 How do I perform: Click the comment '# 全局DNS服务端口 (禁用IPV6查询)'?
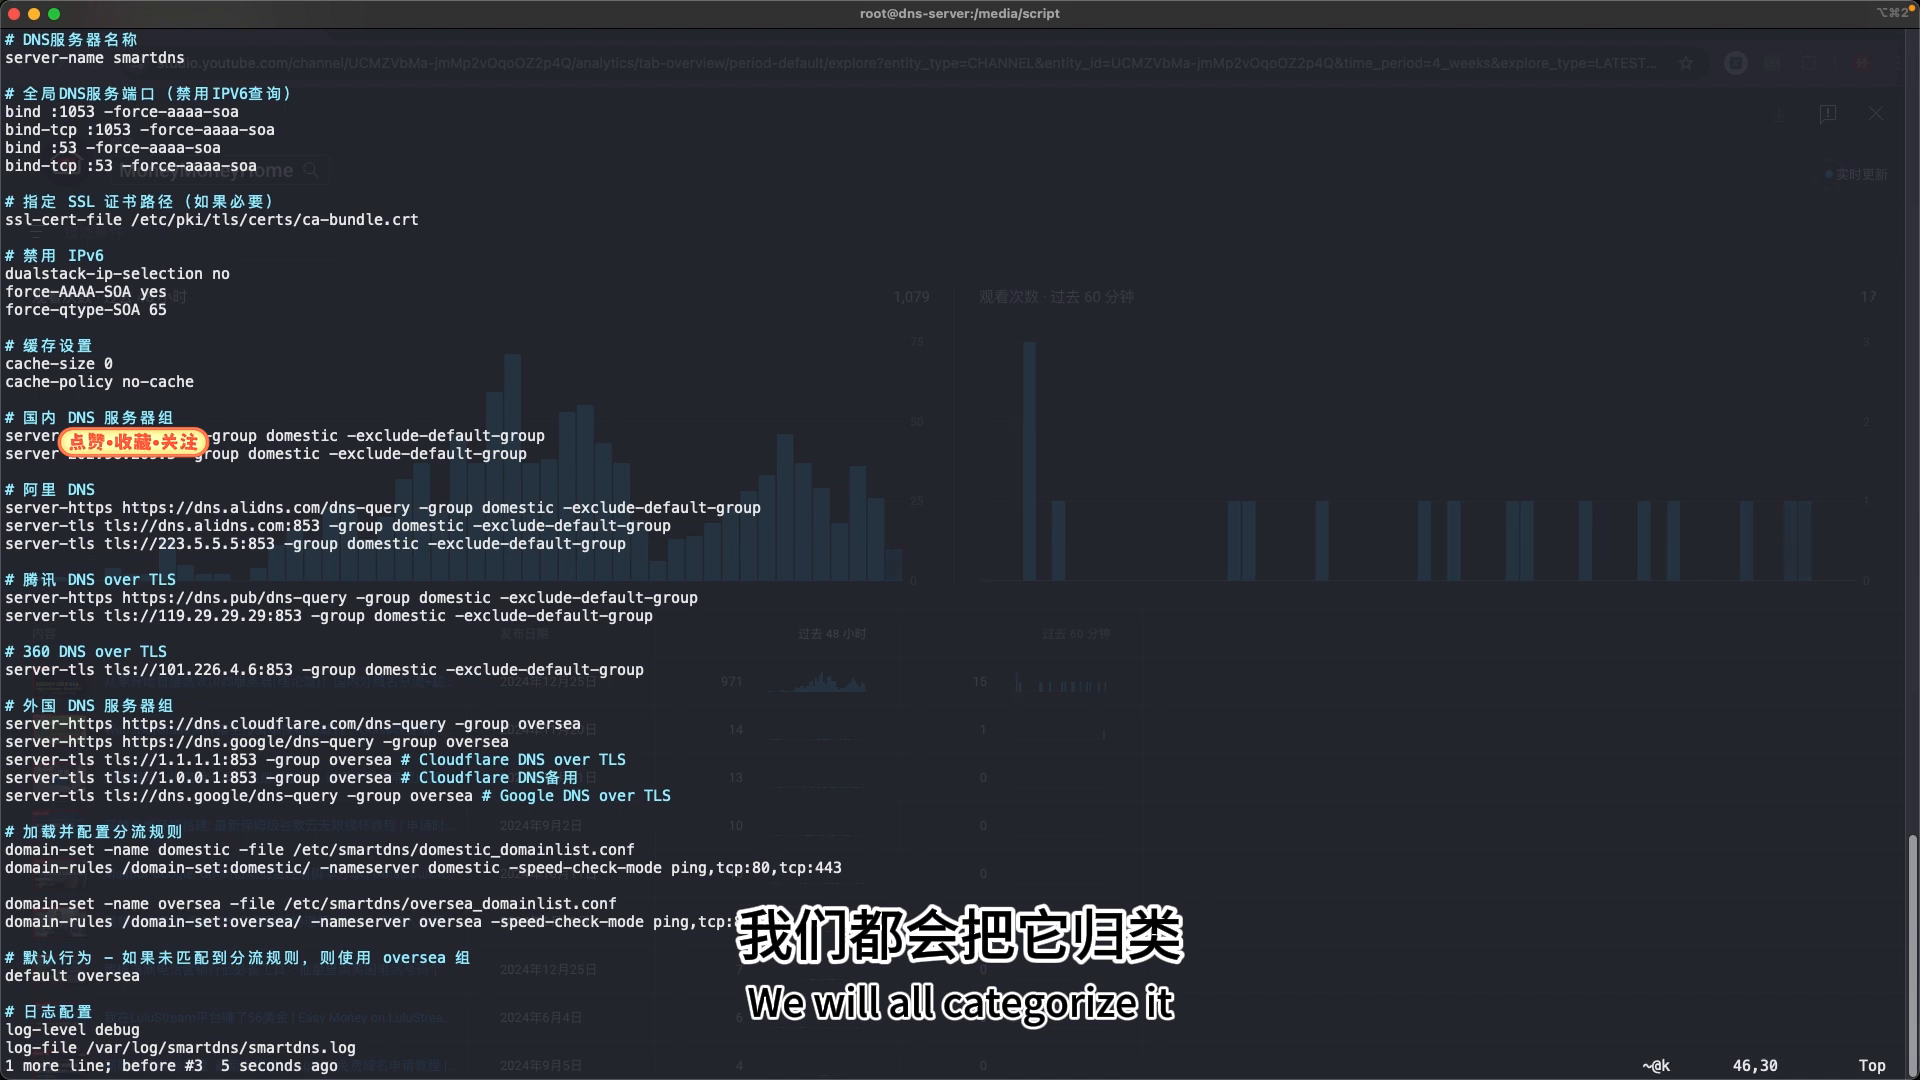(x=148, y=94)
